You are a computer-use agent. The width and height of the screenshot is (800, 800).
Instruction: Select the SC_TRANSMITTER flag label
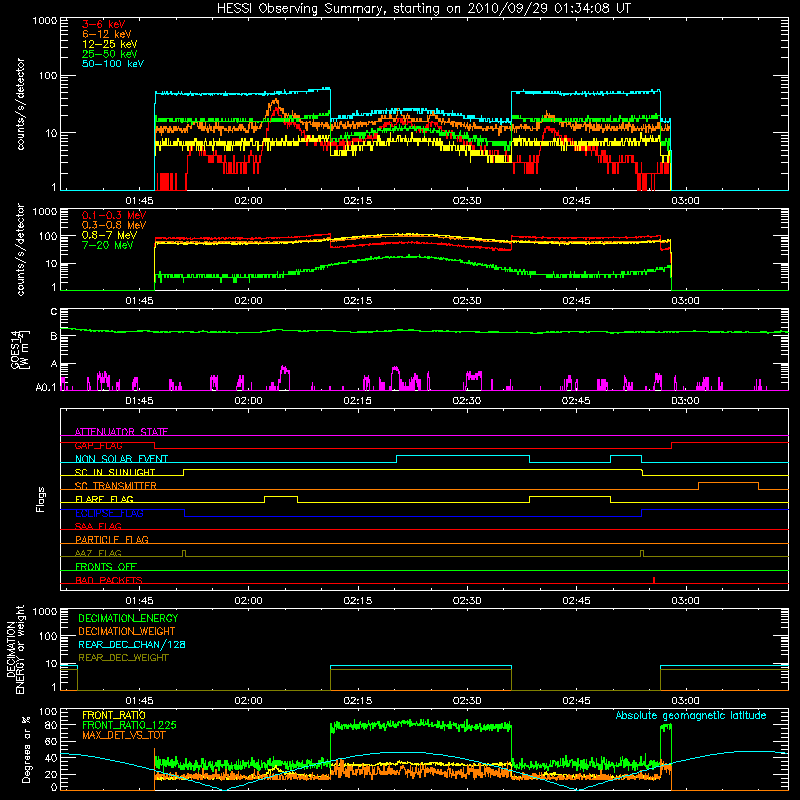click(115, 486)
